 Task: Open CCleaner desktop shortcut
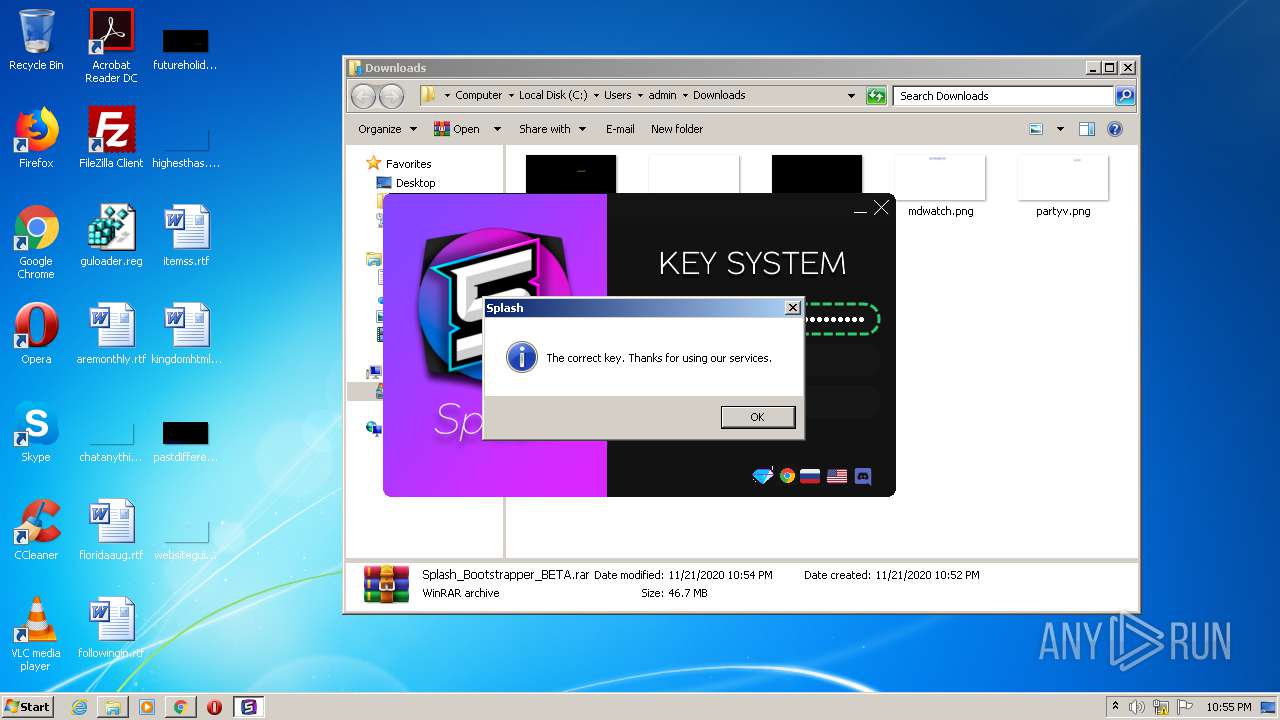(36, 530)
